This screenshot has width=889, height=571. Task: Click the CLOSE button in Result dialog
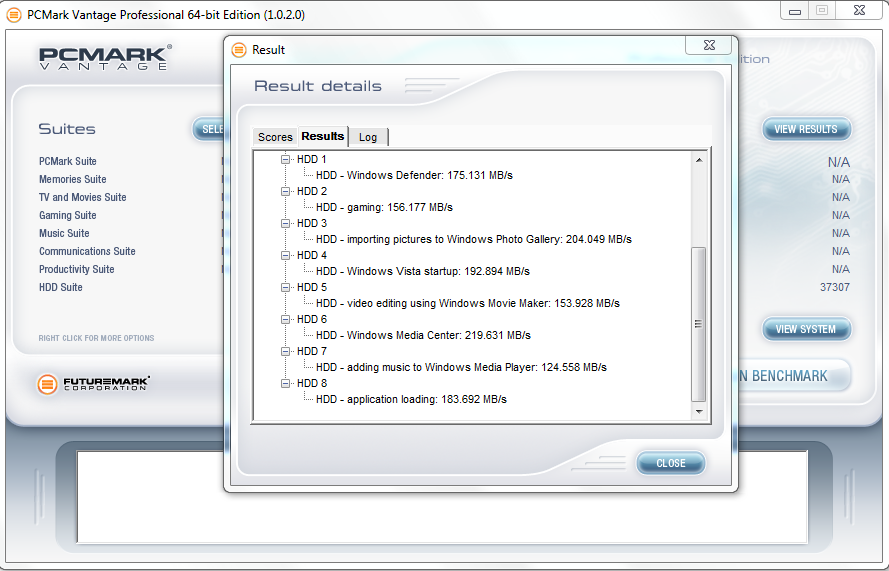pyautogui.click(x=671, y=463)
